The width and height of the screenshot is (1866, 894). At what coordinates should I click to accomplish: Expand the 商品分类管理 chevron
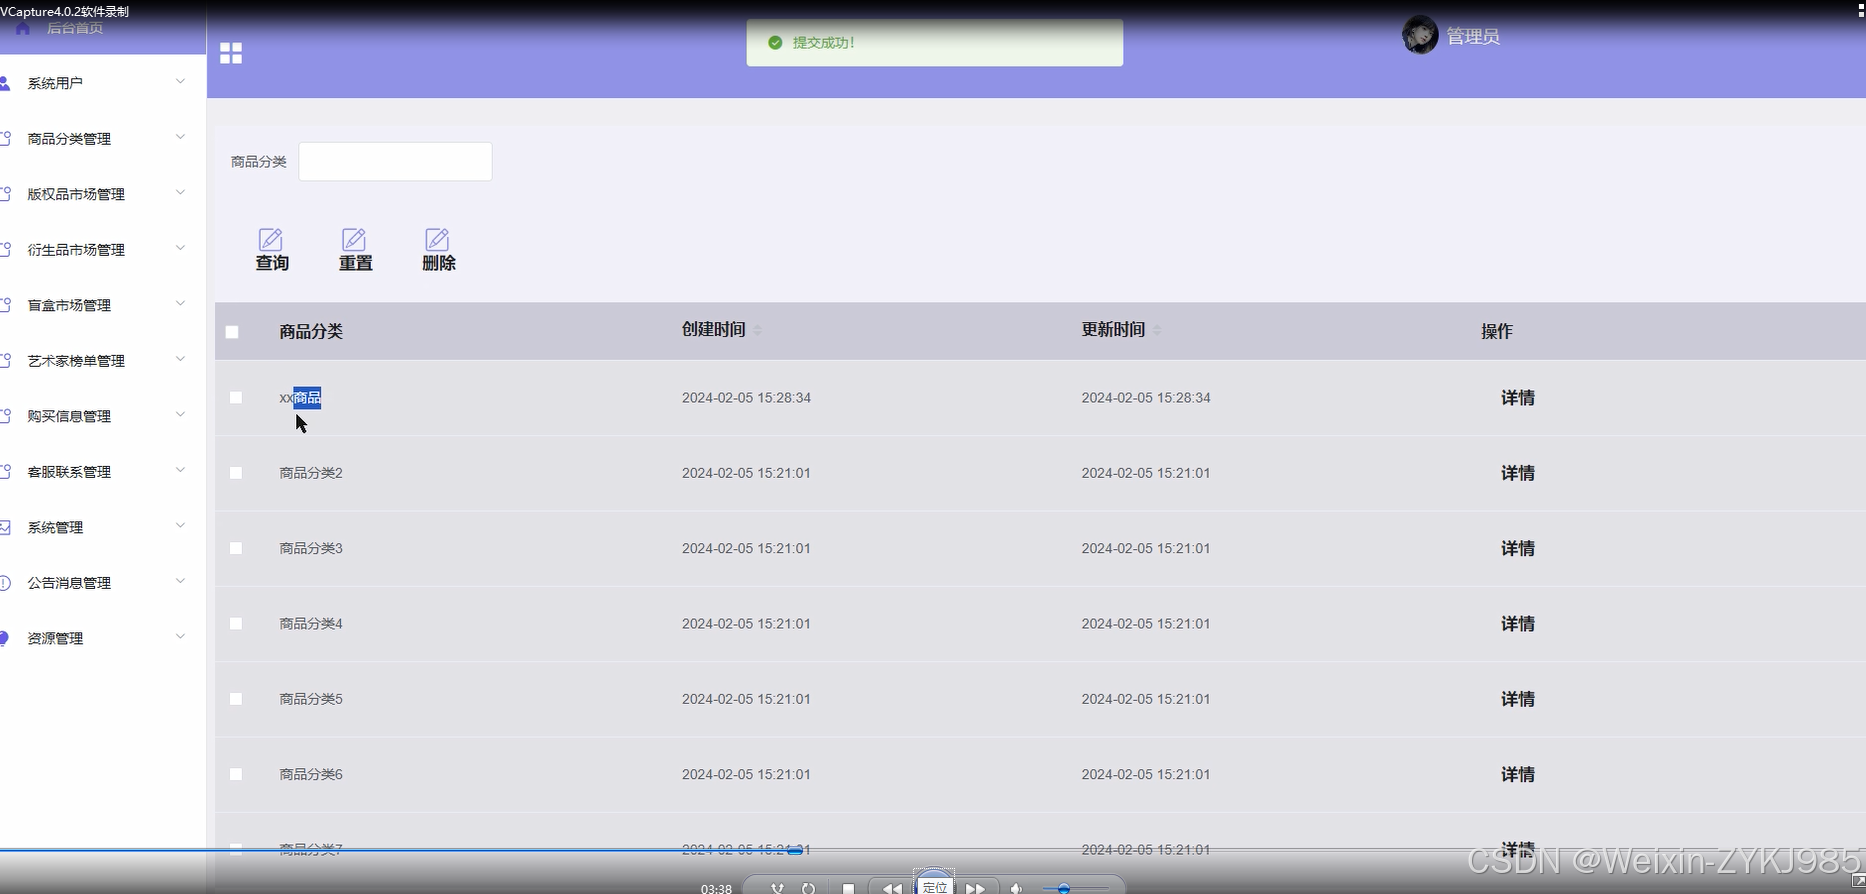(x=180, y=137)
